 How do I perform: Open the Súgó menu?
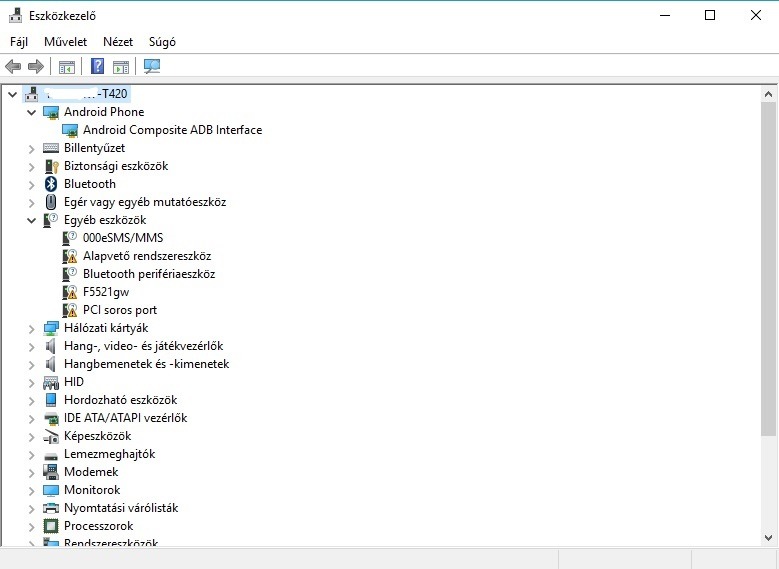tap(162, 42)
